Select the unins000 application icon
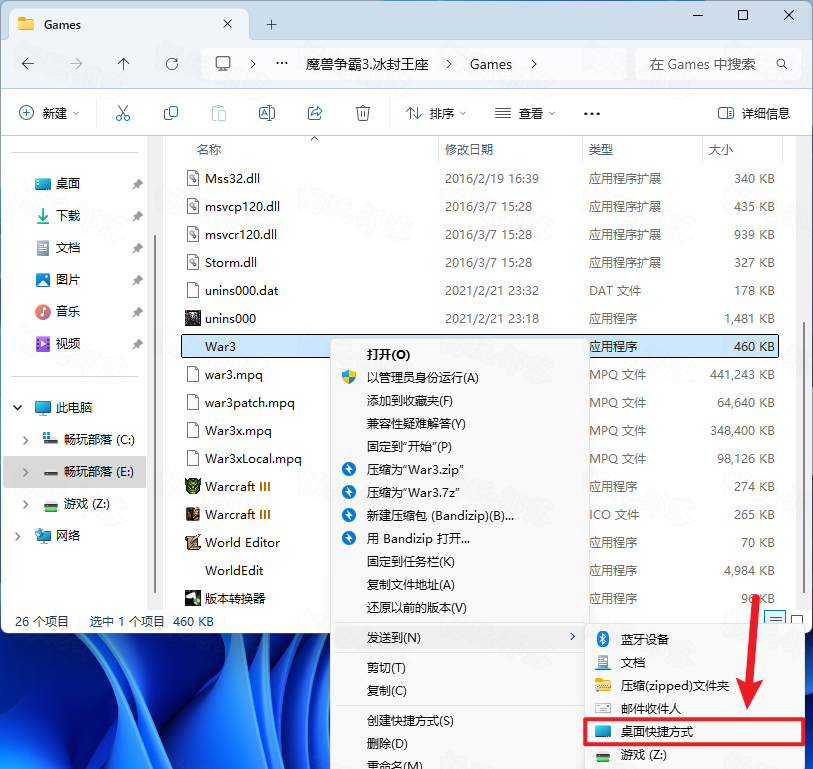Screen dimensions: 813x769 [193, 318]
